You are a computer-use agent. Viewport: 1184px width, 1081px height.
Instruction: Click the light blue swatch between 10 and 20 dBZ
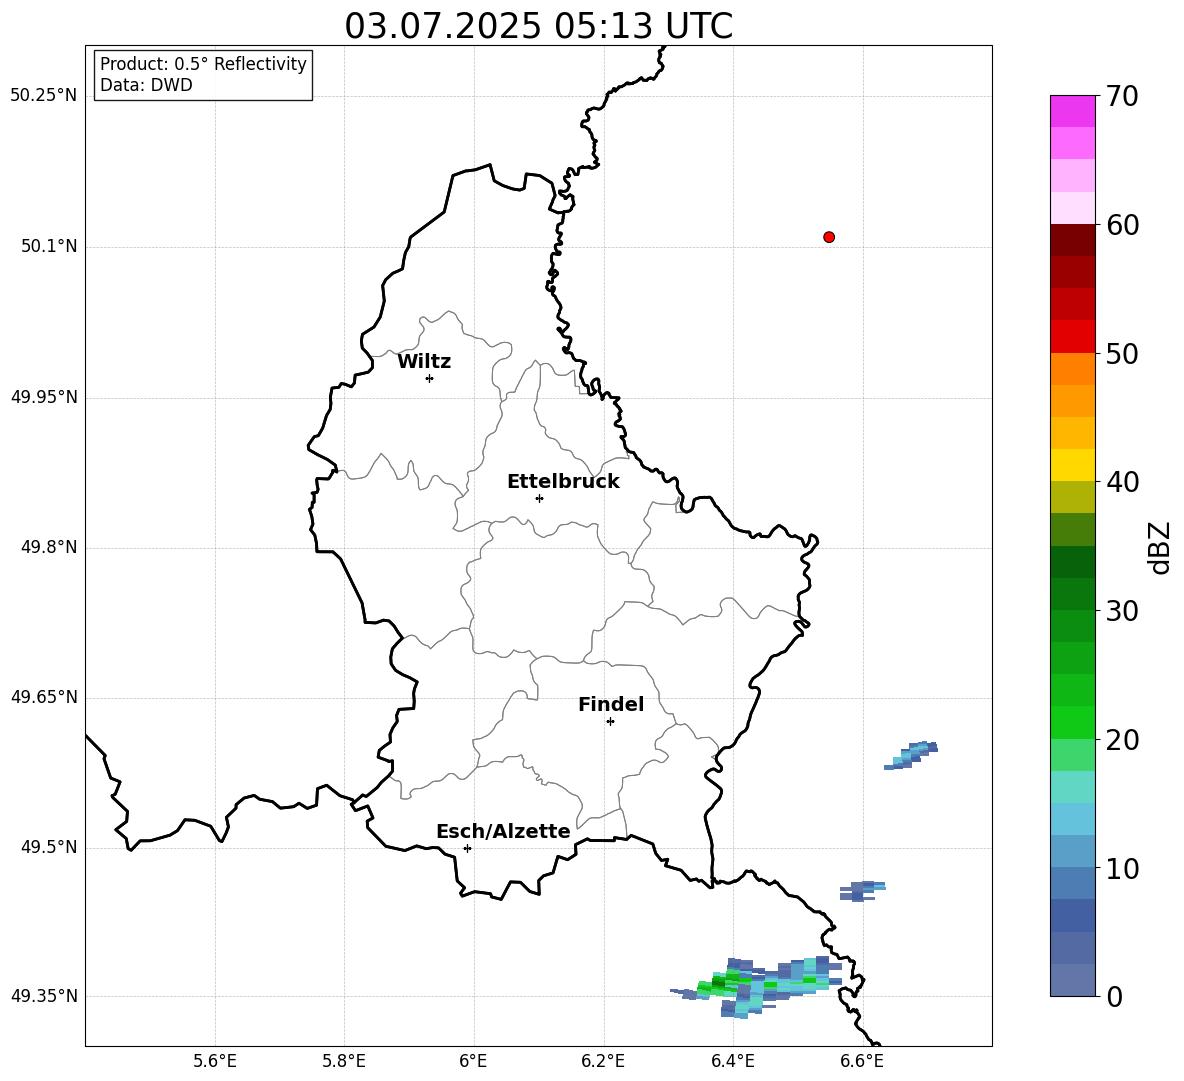(1072, 819)
